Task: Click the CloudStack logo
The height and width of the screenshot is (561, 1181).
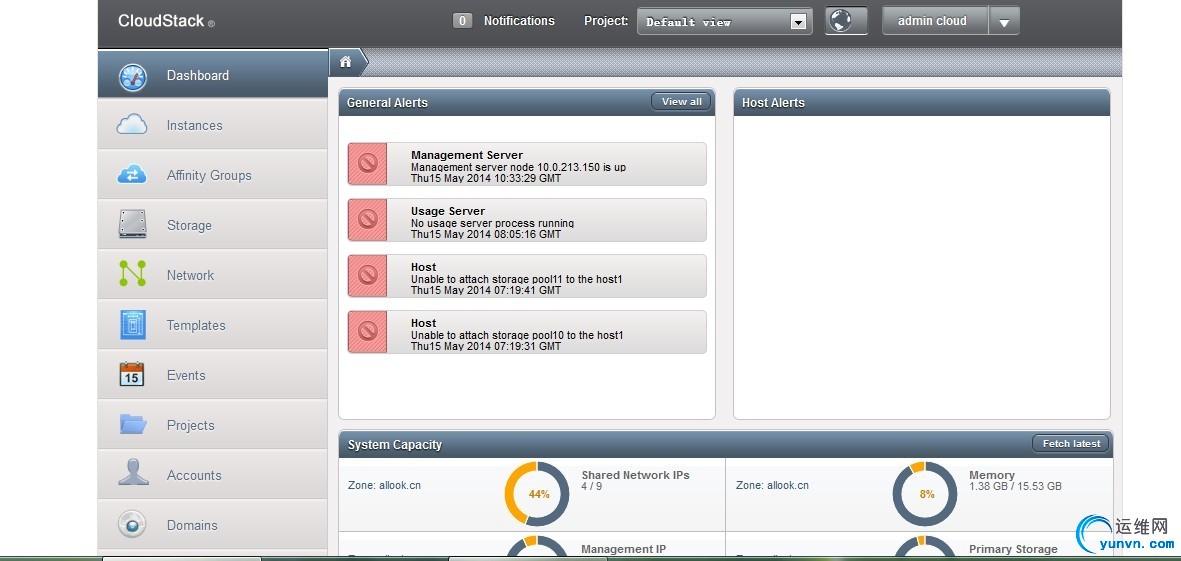Action: (x=166, y=21)
